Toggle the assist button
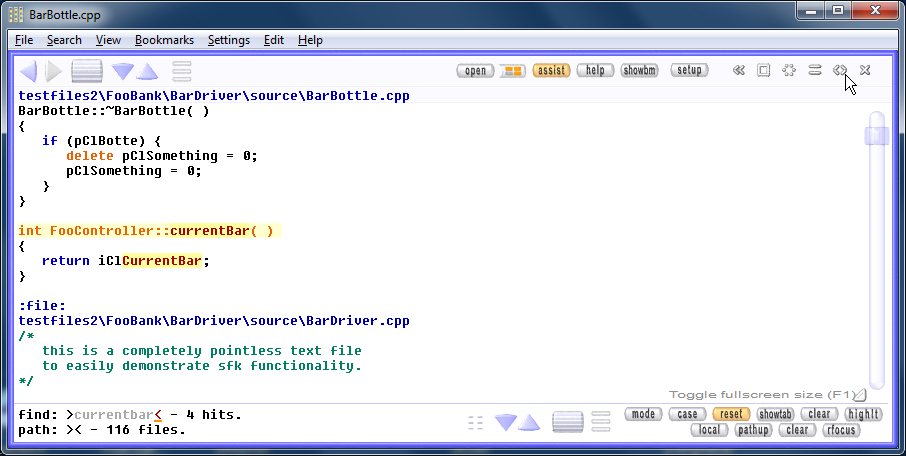Image resolution: width=906 pixels, height=456 pixels. click(x=551, y=71)
